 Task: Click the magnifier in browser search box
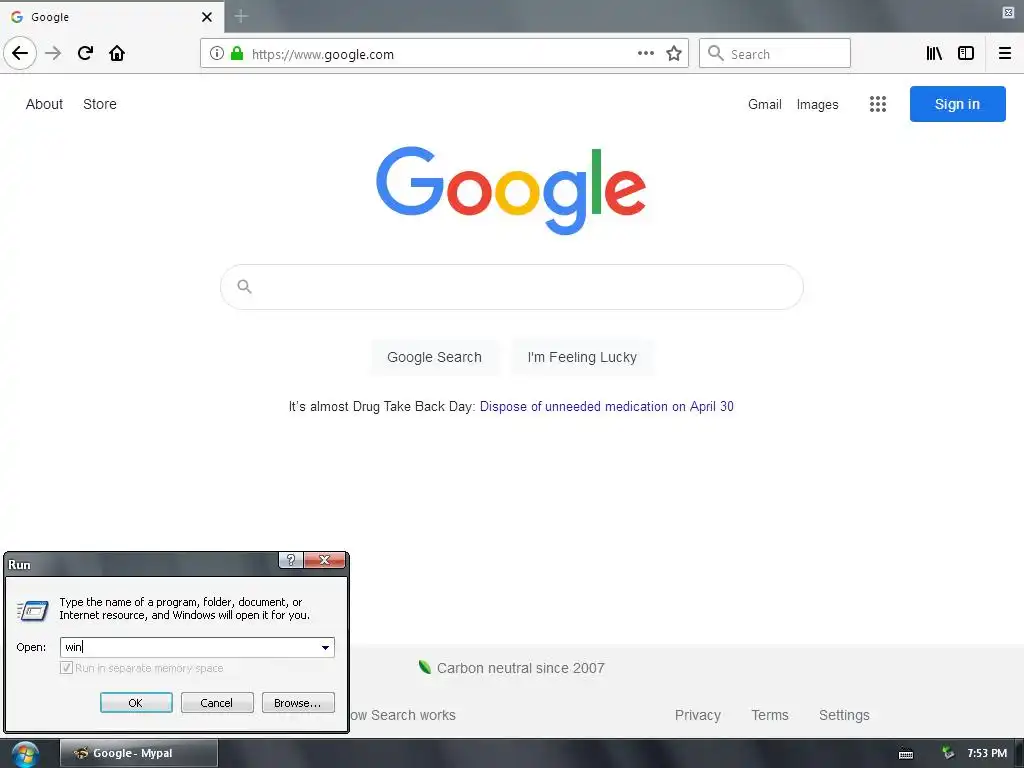coord(716,54)
